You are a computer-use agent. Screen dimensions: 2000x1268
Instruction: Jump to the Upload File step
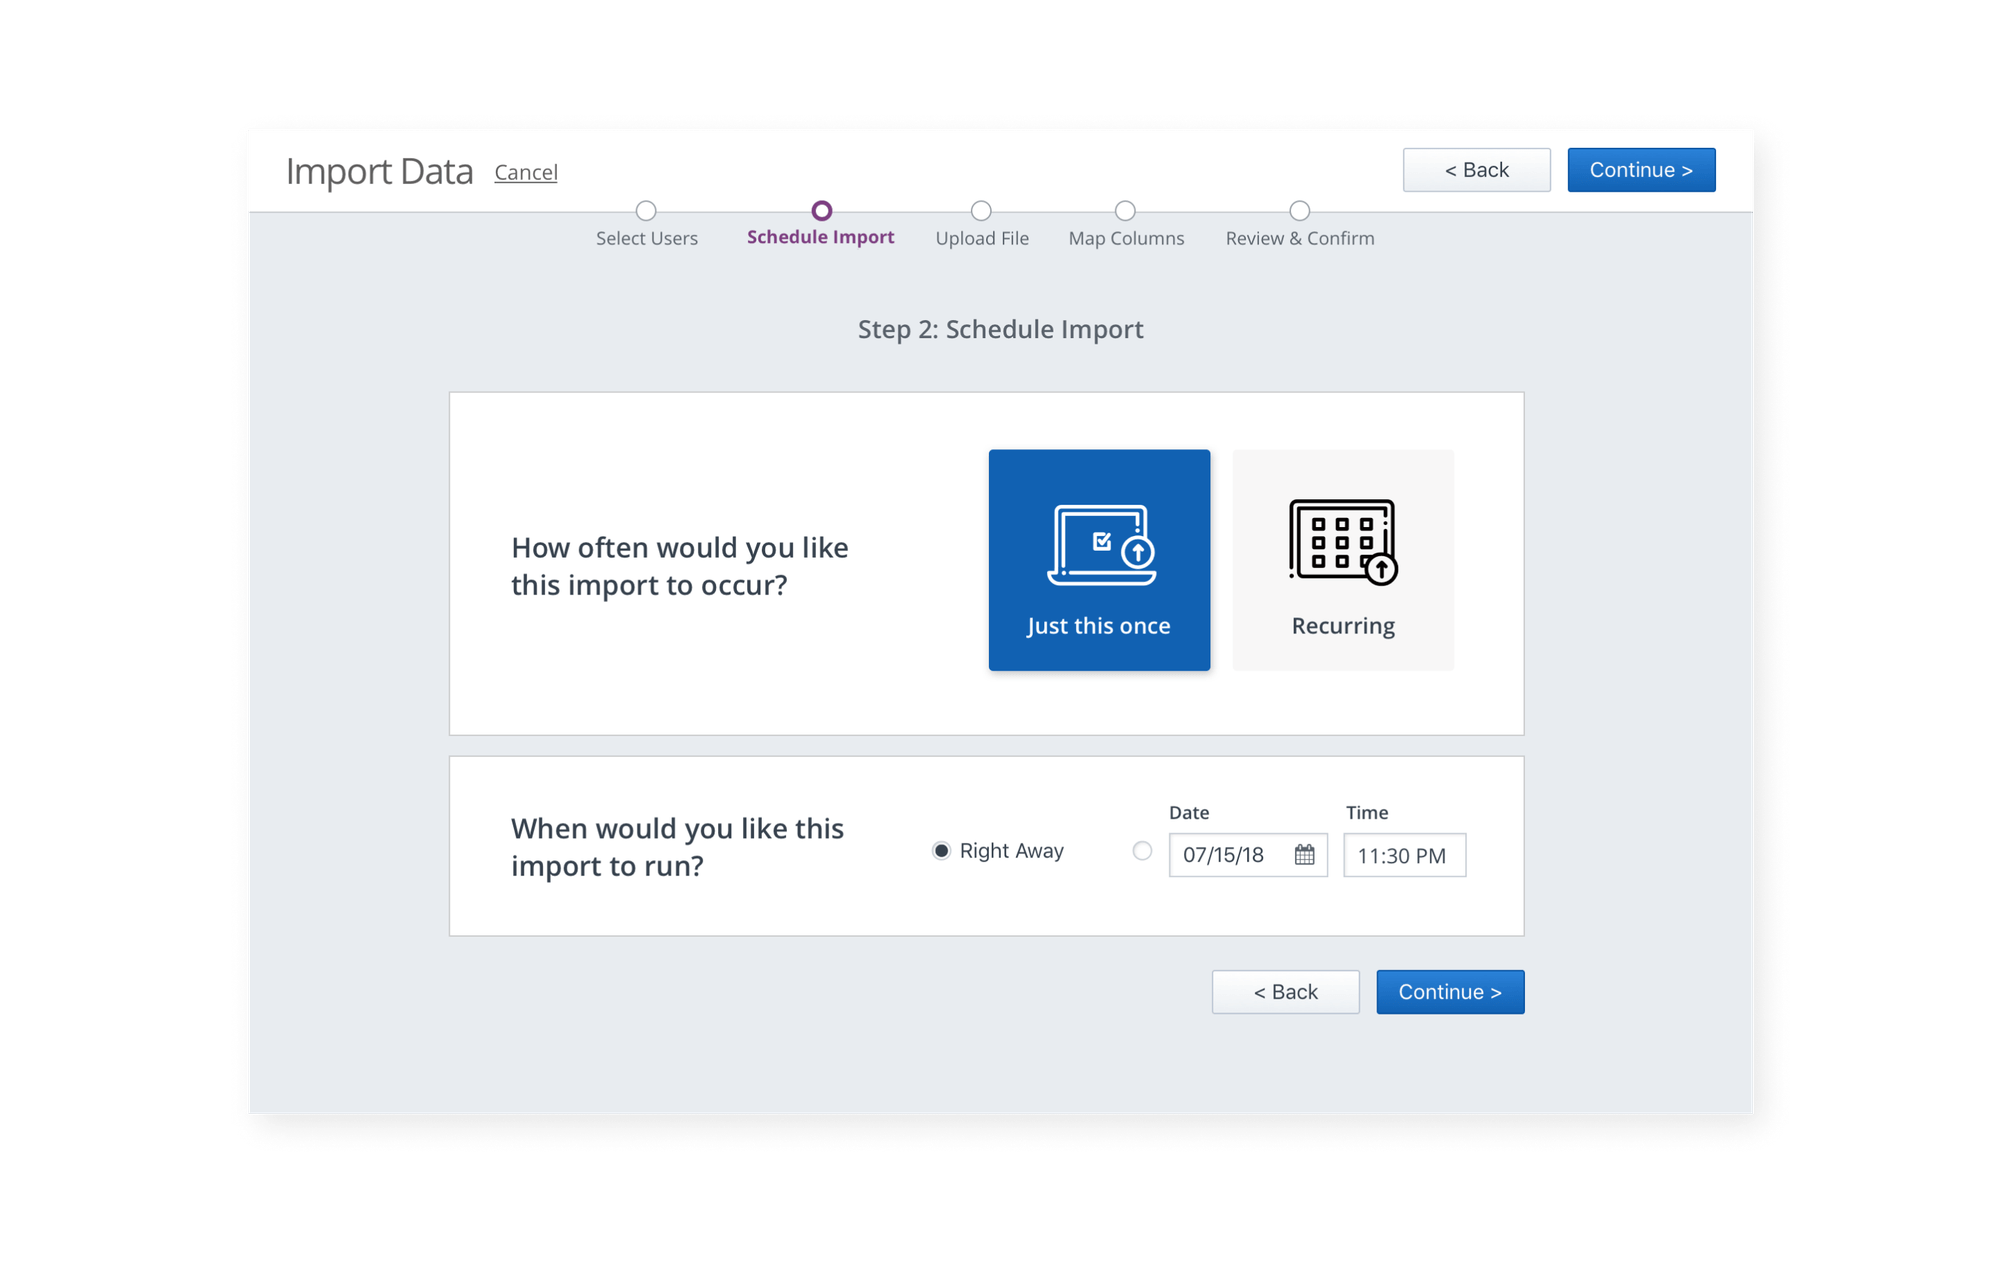(x=982, y=238)
